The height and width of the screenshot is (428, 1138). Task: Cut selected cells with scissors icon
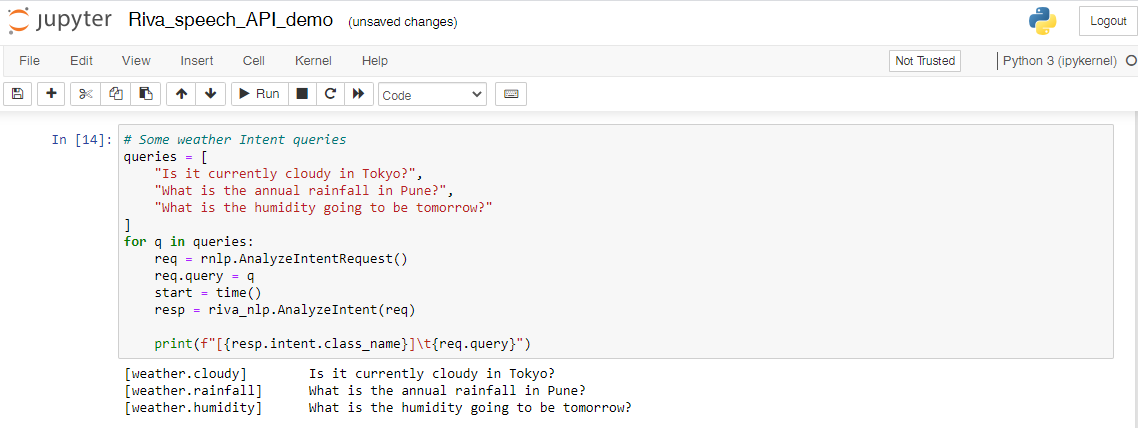coord(86,94)
